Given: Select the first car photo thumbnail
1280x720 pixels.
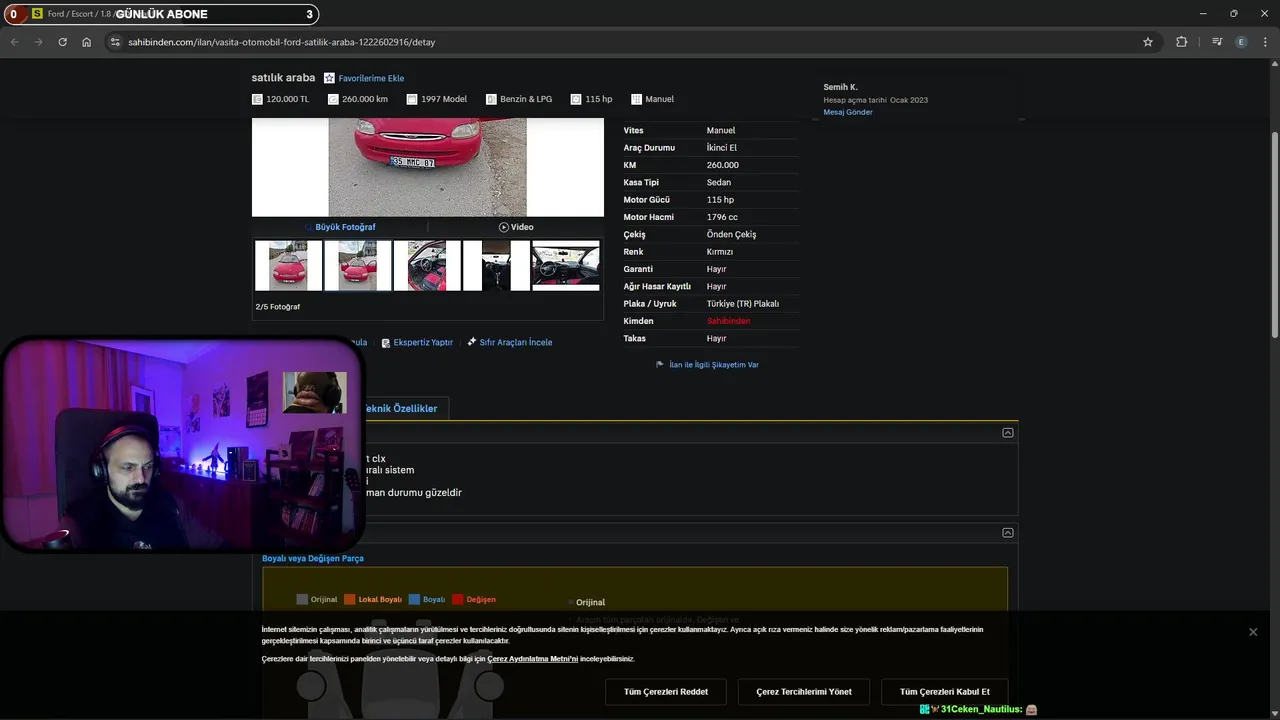Looking at the screenshot, I should [x=288, y=265].
